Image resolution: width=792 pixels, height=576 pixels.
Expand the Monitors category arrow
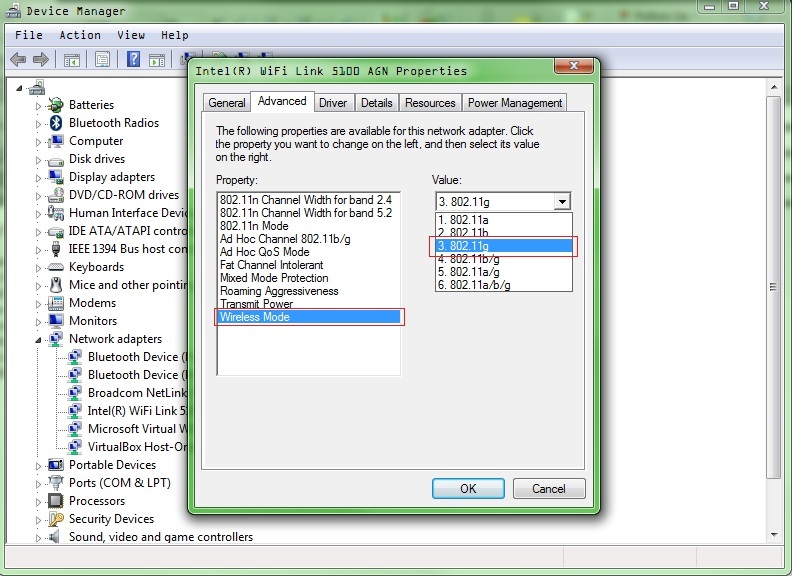pos(39,321)
